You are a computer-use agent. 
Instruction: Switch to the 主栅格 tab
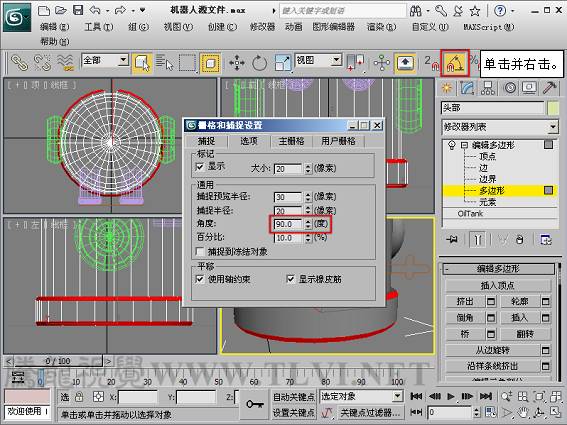pos(291,141)
